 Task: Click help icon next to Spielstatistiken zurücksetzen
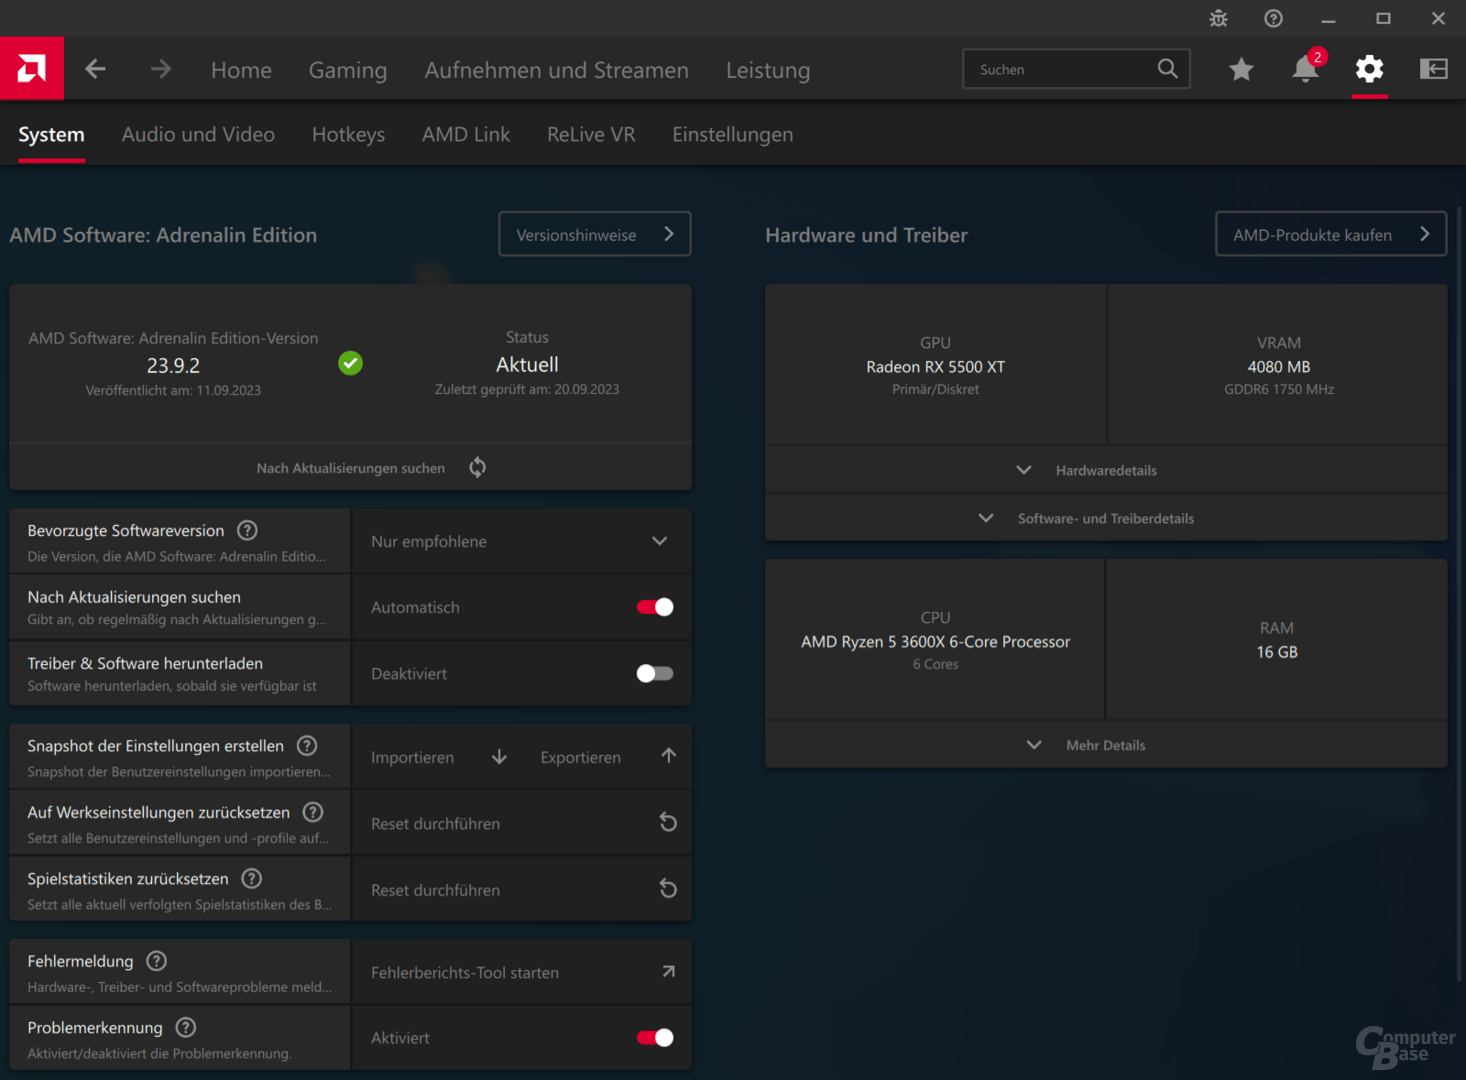(252, 878)
